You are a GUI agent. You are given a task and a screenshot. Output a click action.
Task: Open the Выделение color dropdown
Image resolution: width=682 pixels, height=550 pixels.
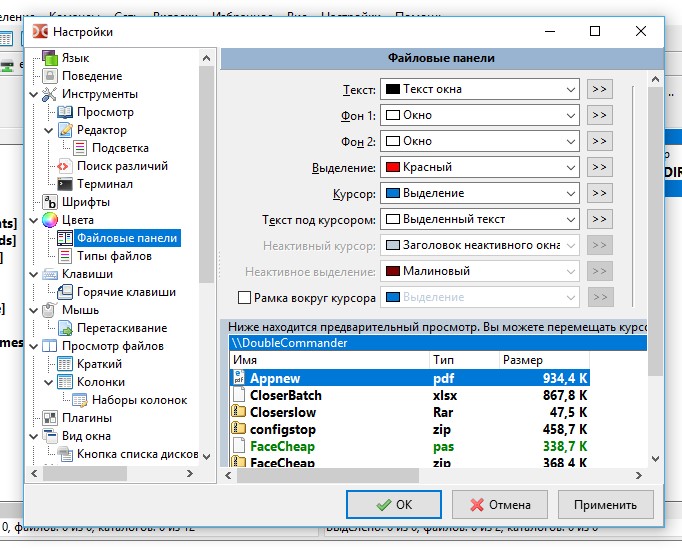[x=480, y=167]
